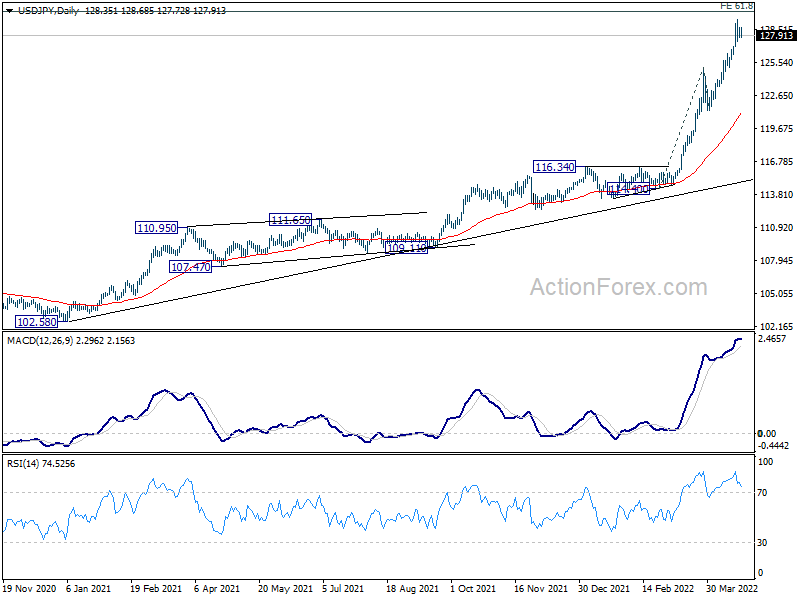Click the 107.470 price label box

(190, 267)
